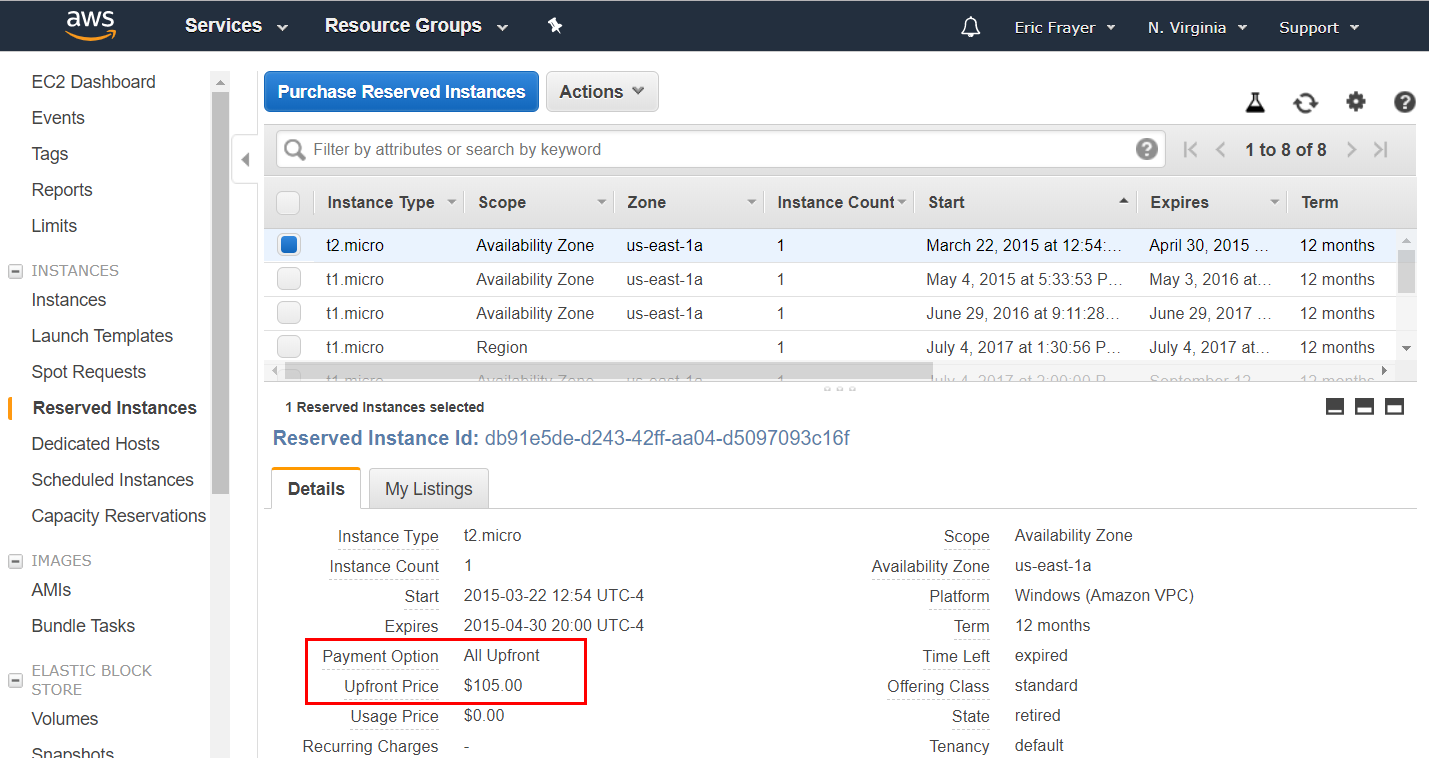This screenshot has height=758, width=1429.
Task: Open Scope column filter arrow
Action: click(601, 202)
